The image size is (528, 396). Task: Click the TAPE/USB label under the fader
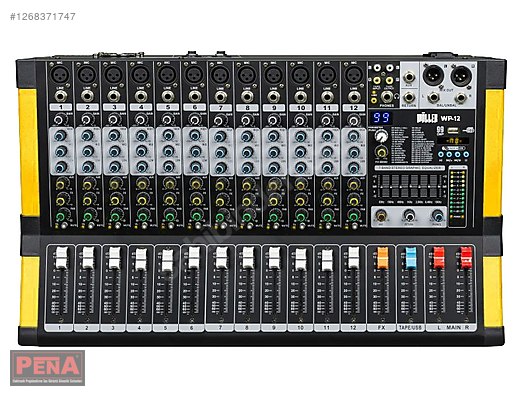coord(410,327)
